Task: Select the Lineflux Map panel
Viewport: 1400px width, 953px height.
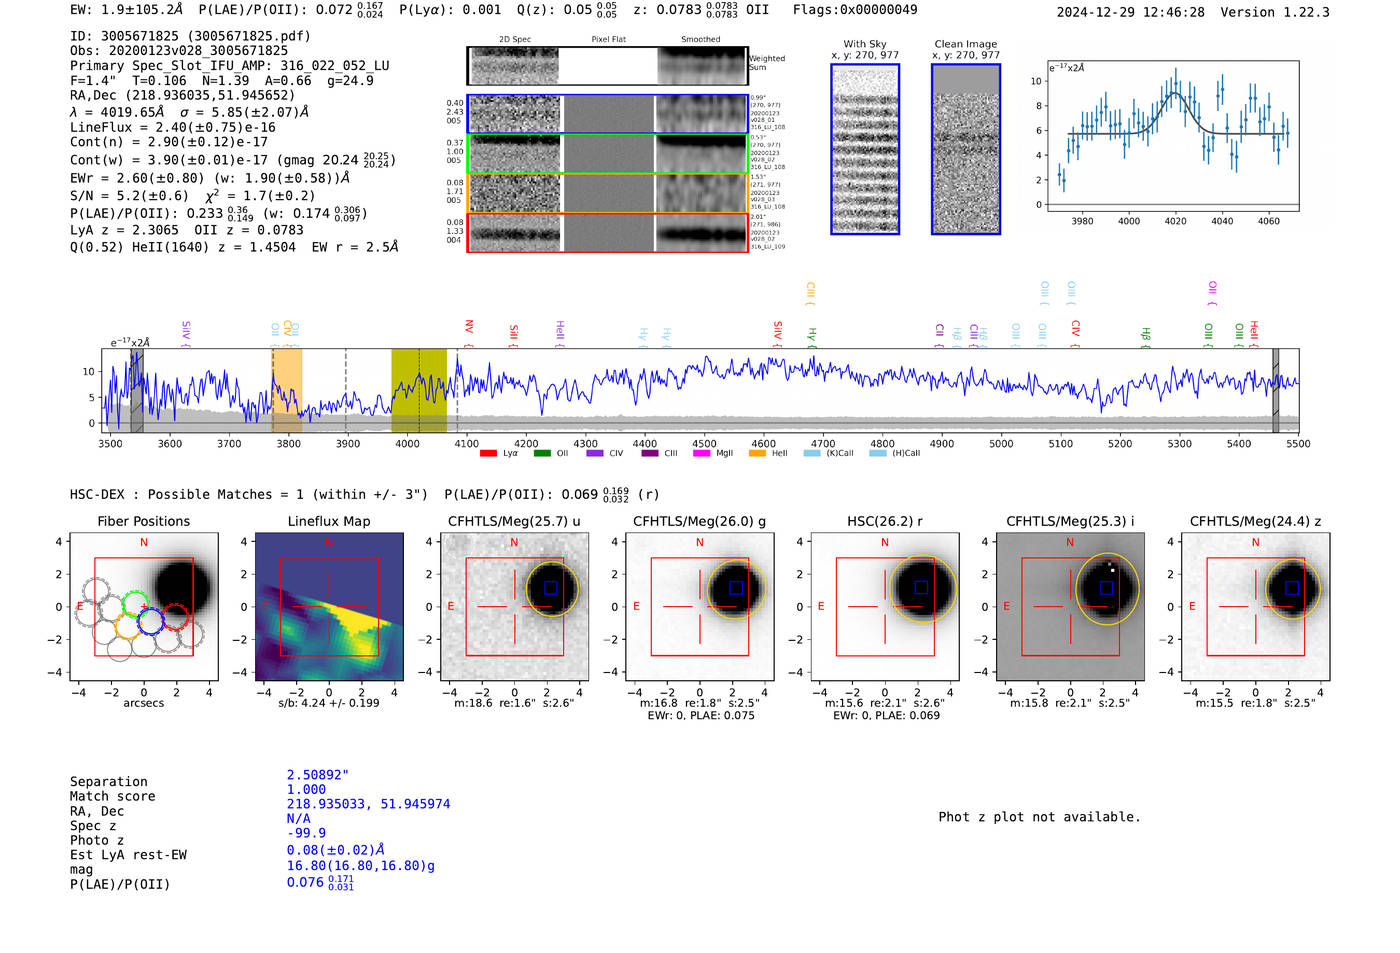Action: 329,607
